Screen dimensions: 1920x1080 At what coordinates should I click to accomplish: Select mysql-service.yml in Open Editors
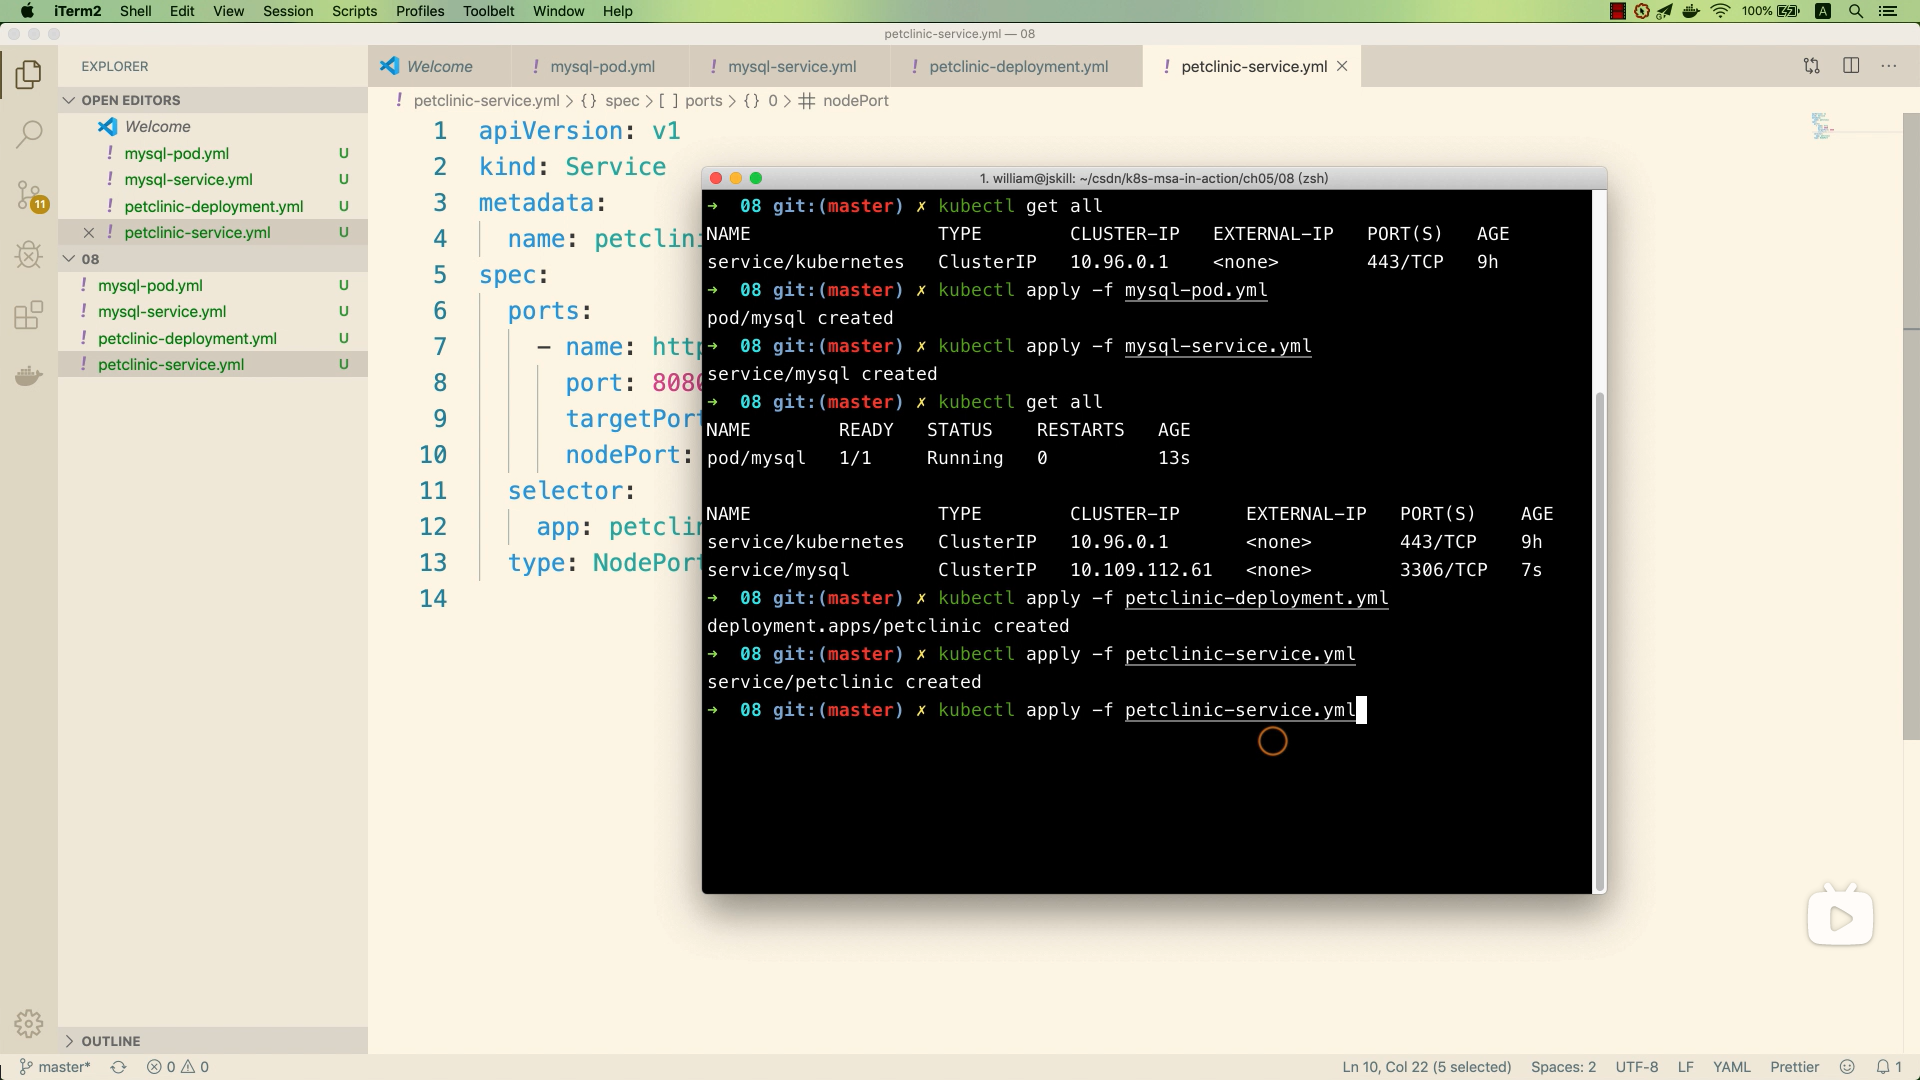213,180
